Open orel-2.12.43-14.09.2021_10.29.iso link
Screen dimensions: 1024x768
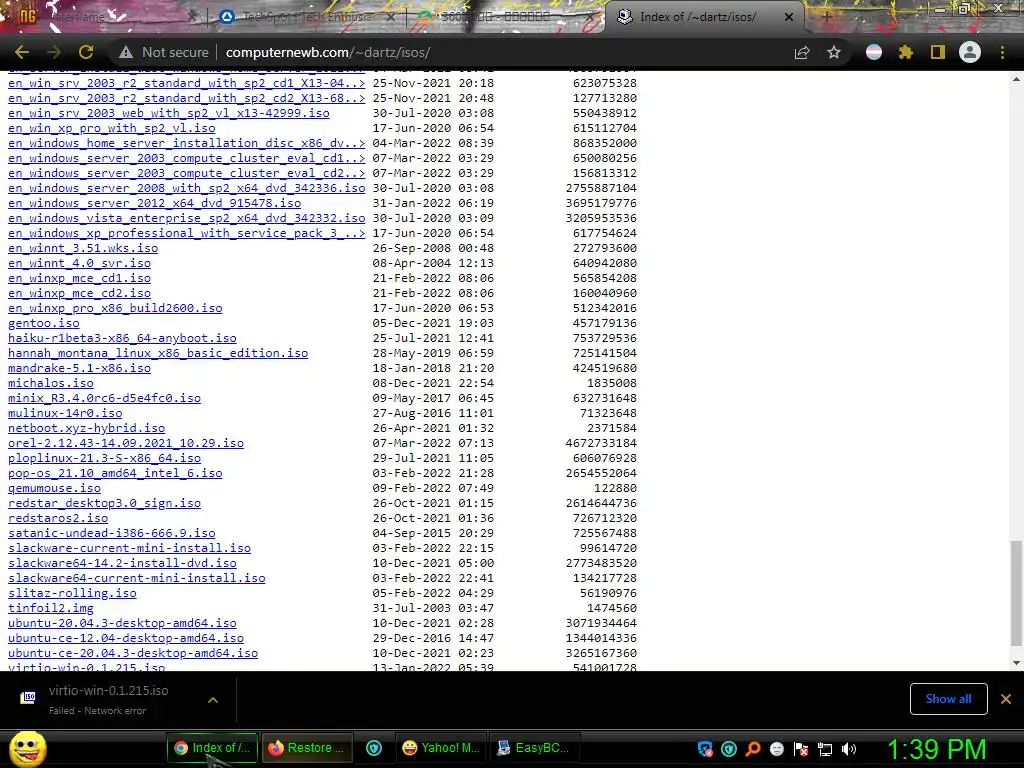pos(126,443)
